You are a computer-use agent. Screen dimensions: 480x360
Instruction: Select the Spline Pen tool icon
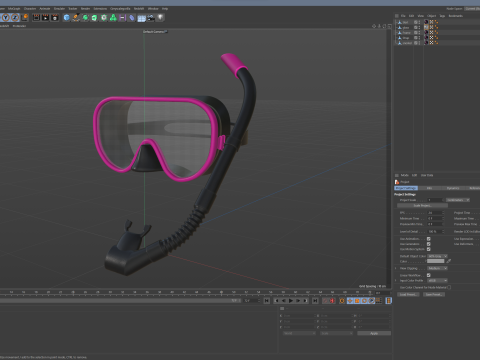click(76, 18)
